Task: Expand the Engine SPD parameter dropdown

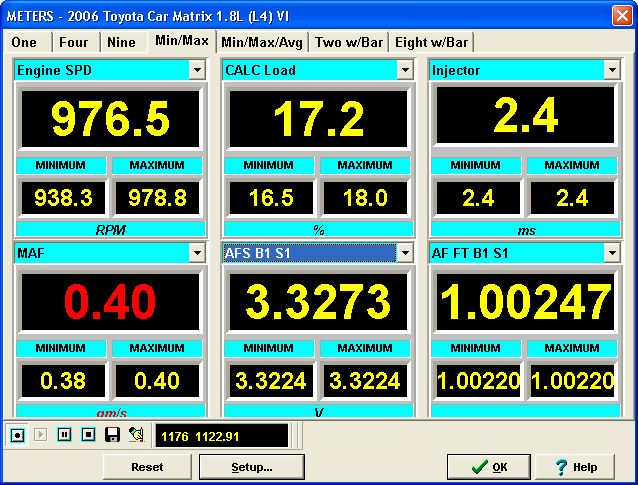Action: [x=198, y=70]
